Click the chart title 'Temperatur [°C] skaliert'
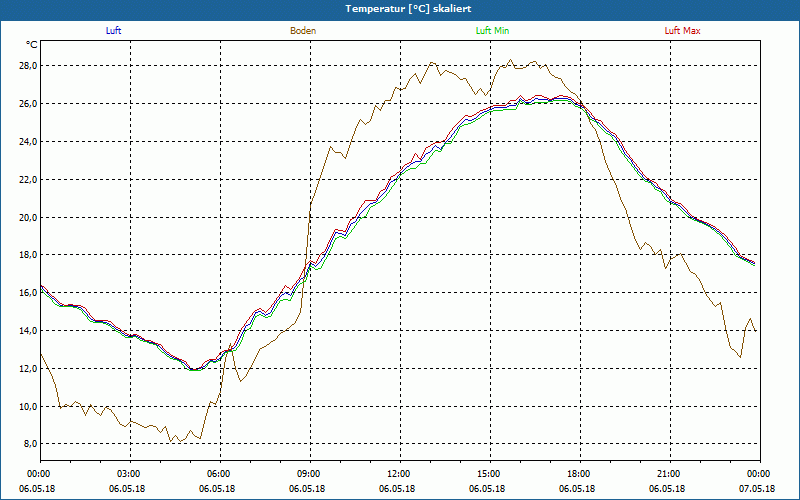800x500 pixels. tap(408, 9)
